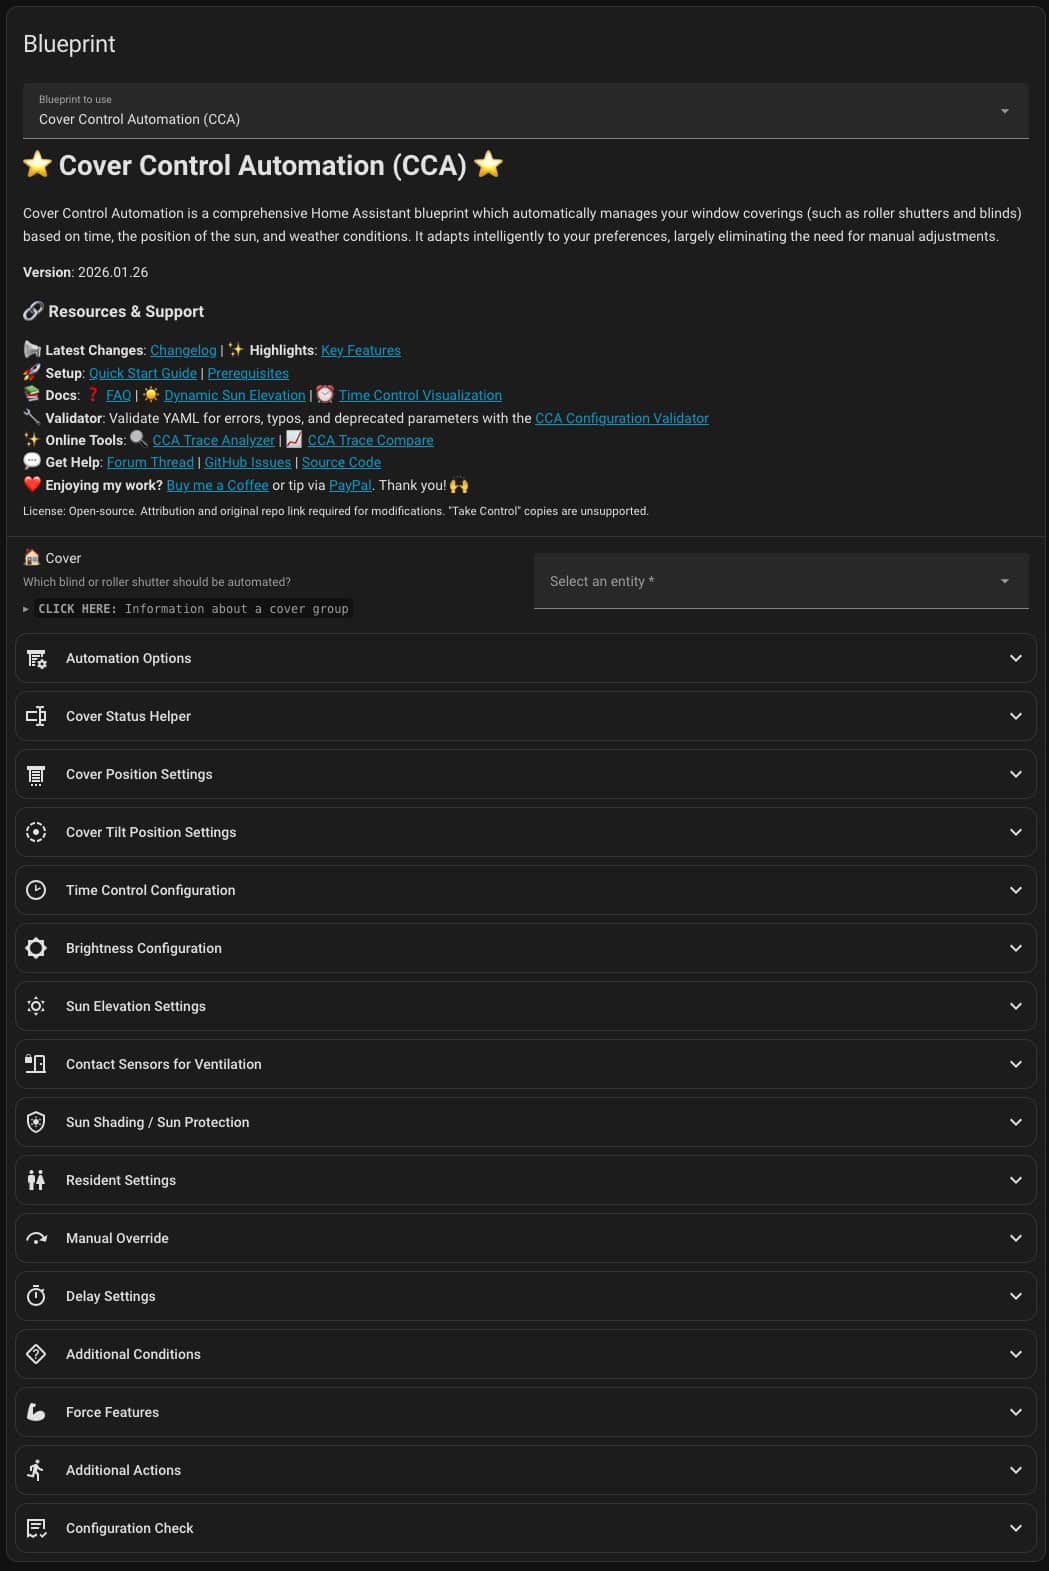
Task: Open the Blueprint to use dropdown
Action: pos(525,111)
